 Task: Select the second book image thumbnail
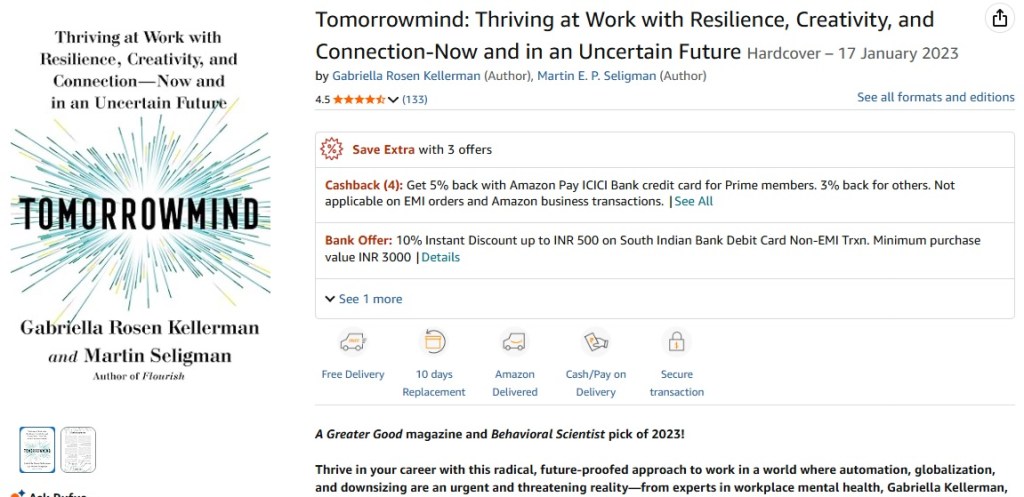coord(78,449)
